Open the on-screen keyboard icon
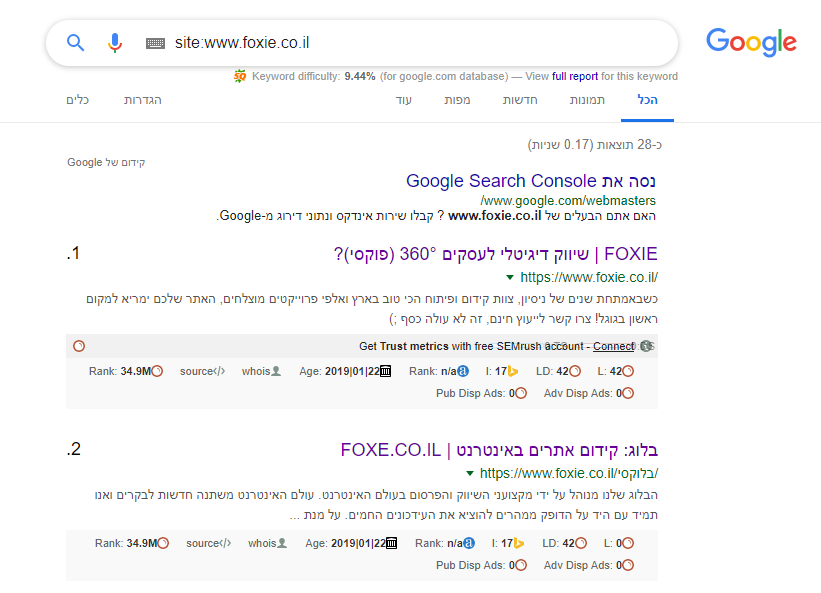Image resolution: width=821 pixels, height=593 pixels. [x=155, y=43]
